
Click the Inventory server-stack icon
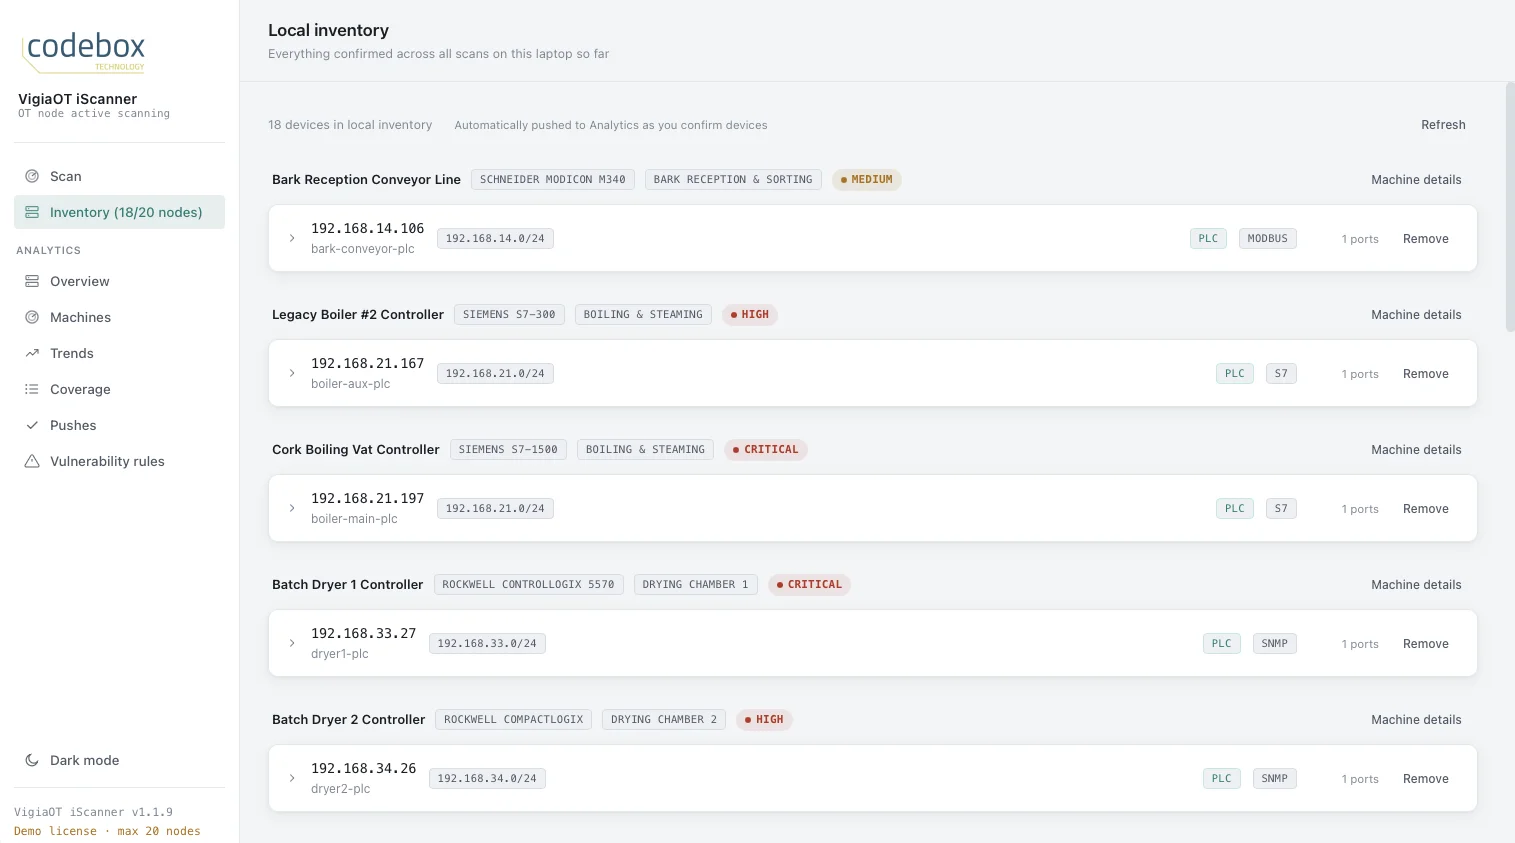(x=32, y=212)
